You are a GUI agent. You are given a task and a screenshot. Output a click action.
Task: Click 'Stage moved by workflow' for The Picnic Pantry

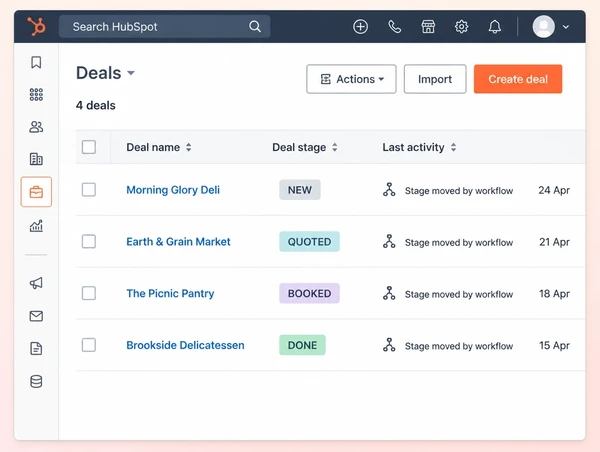click(x=459, y=294)
